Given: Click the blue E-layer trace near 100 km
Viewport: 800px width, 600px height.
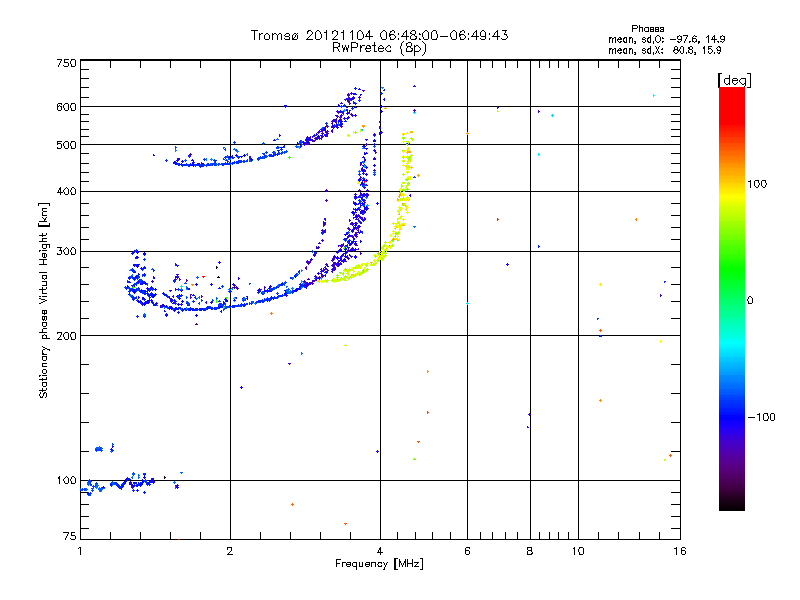Looking at the screenshot, I should [x=118, y=484].
